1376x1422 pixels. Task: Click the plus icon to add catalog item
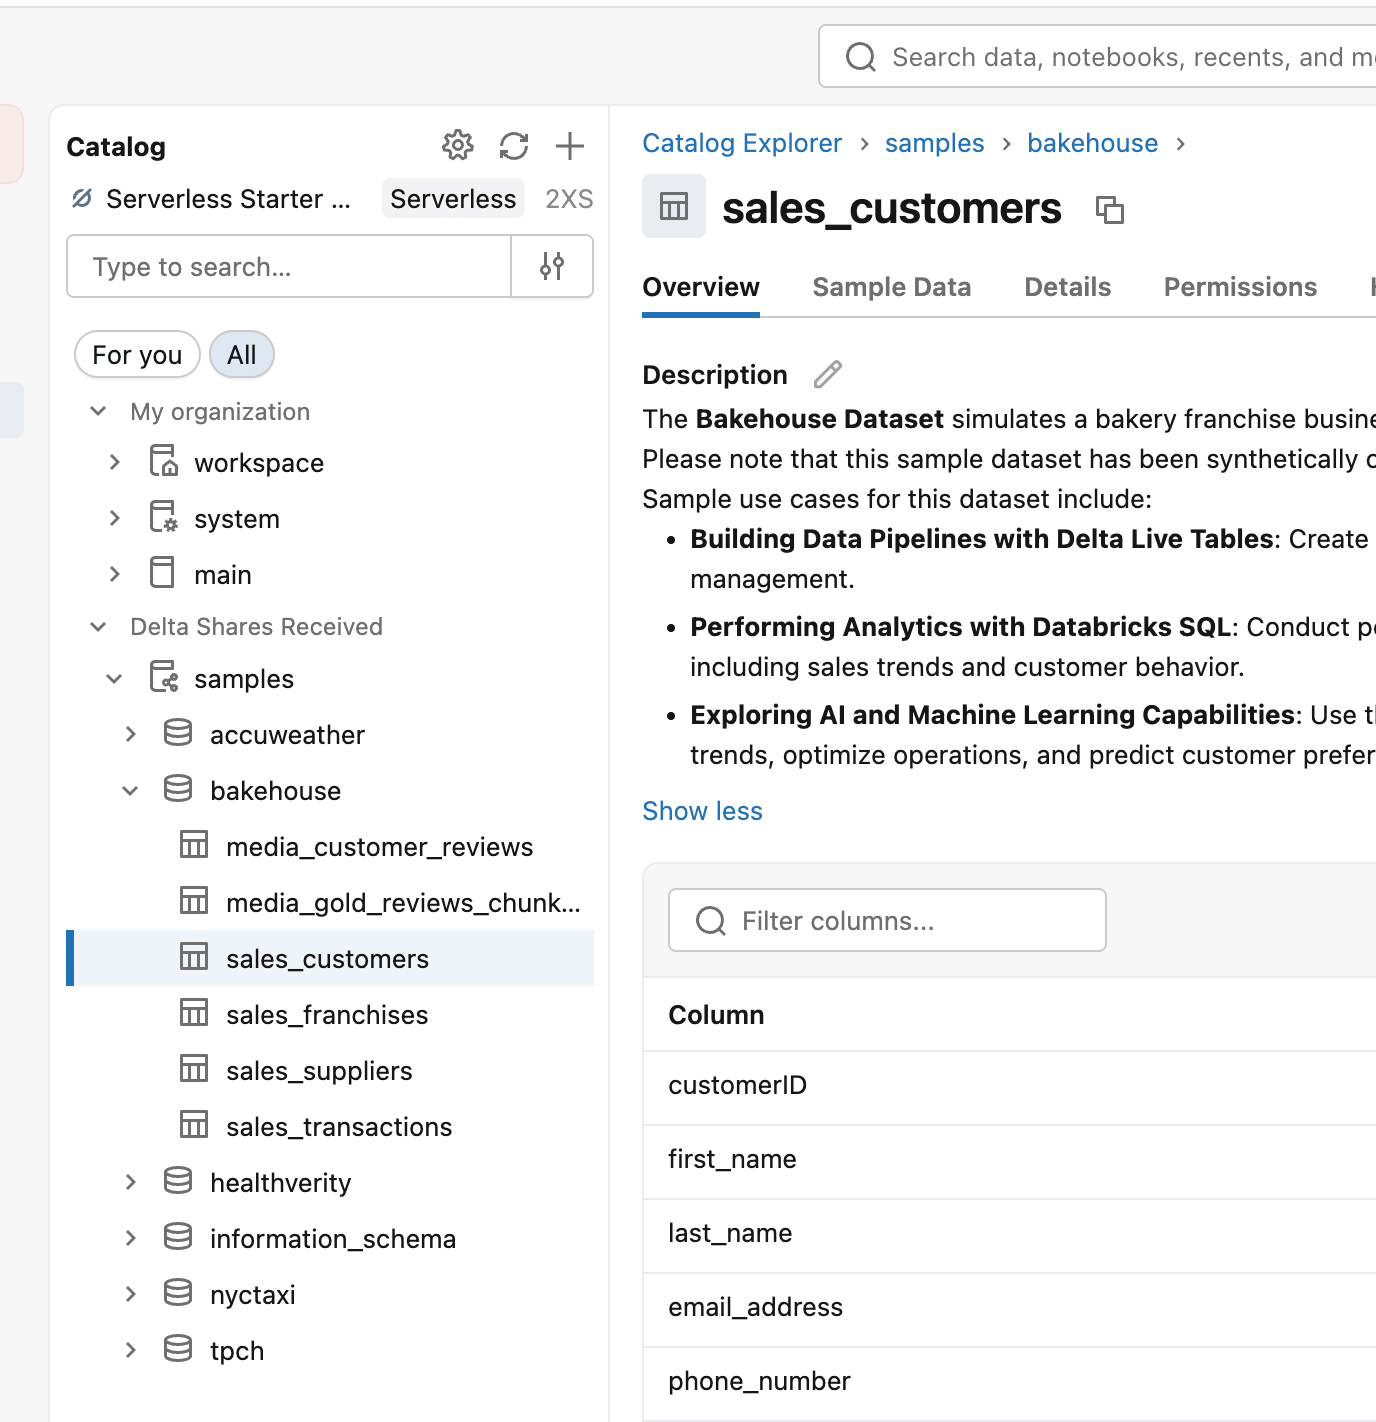click(x=569, y=146)
